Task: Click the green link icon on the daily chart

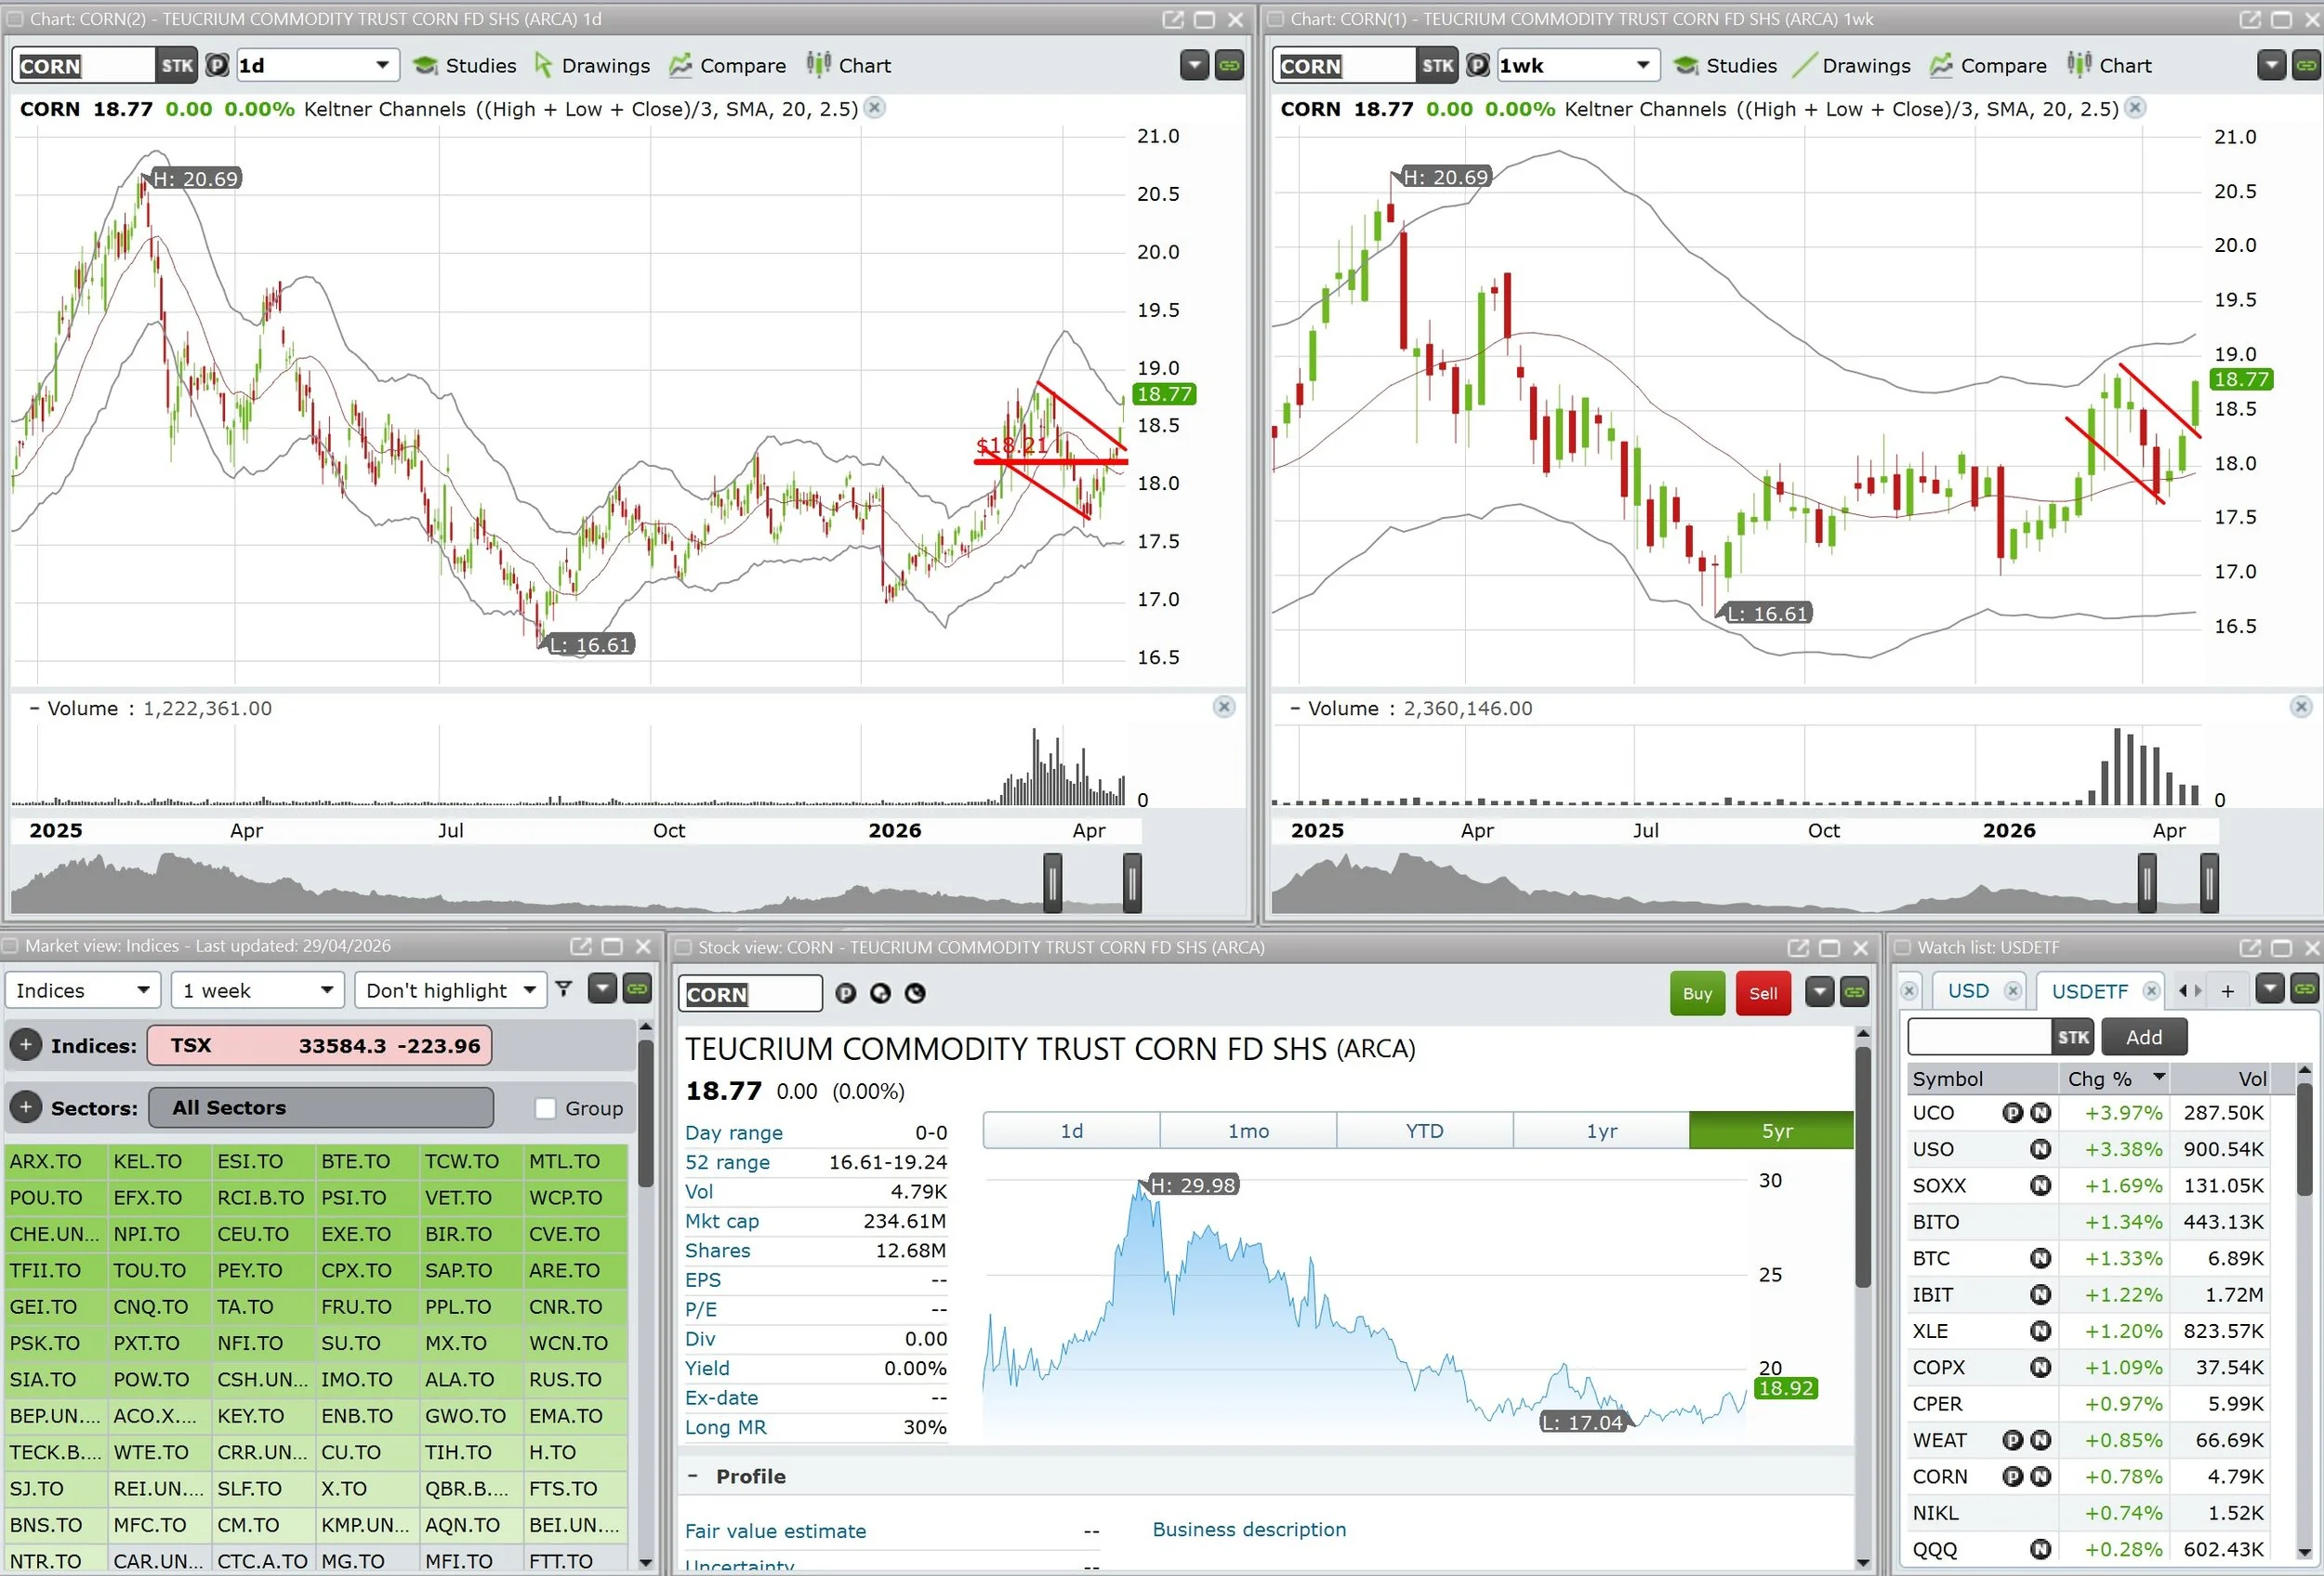Action: [x=1229, y=66]
